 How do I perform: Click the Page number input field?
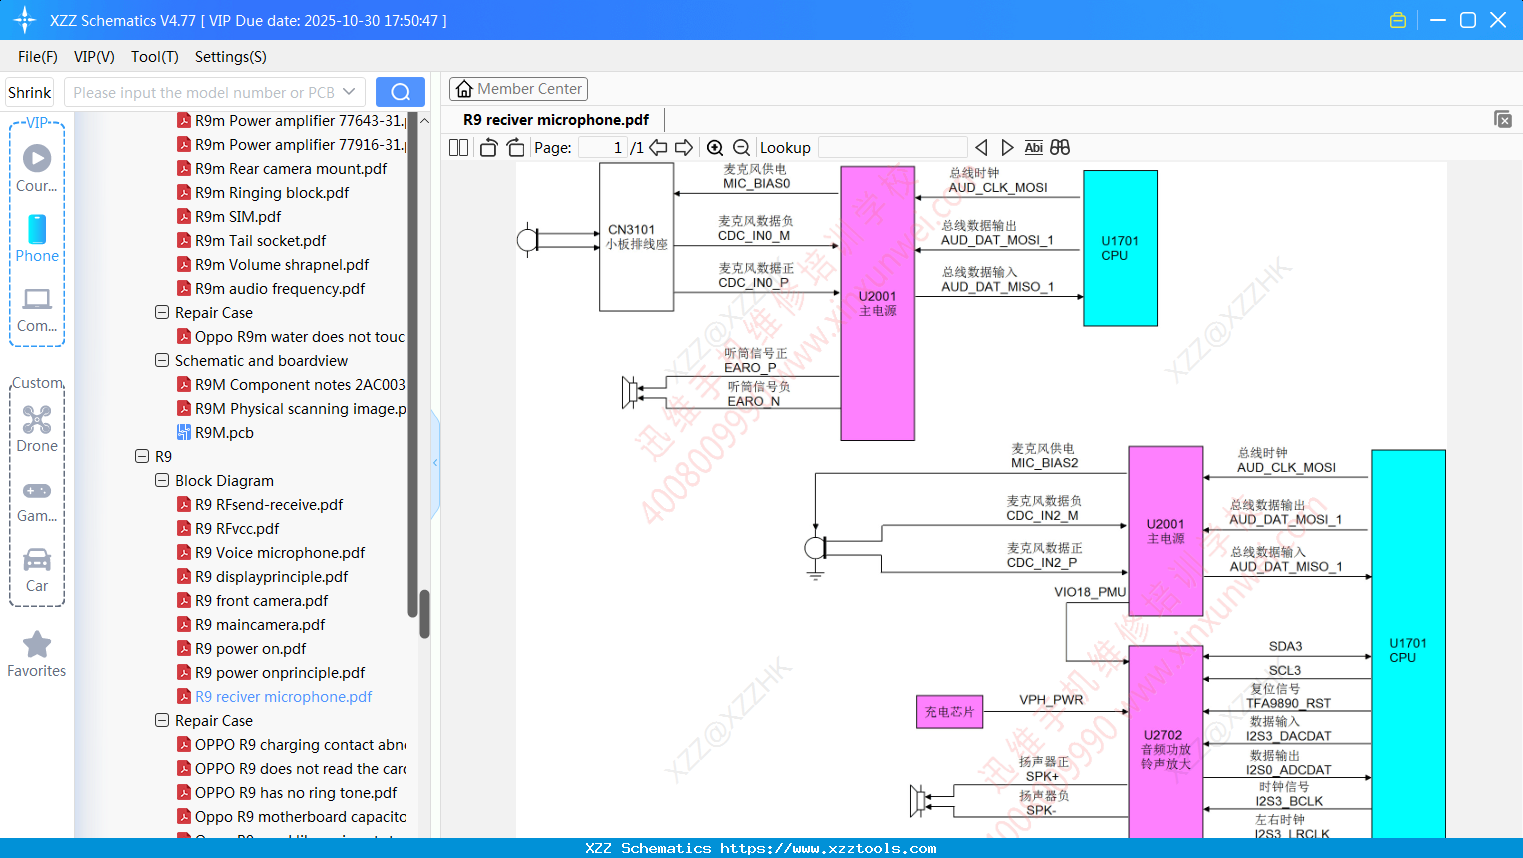[x=603, y=147]
